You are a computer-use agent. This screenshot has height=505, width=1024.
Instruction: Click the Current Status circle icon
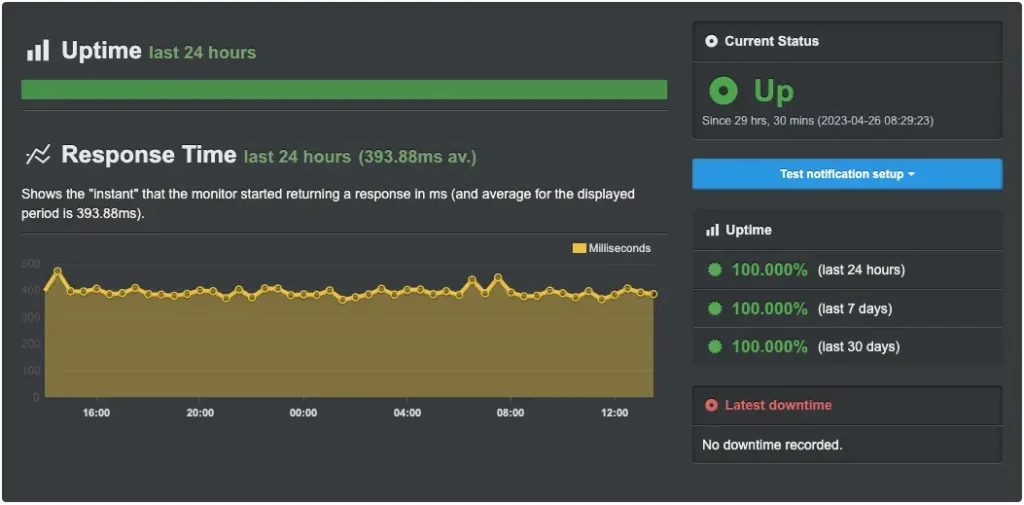click(x=711, y=41)
